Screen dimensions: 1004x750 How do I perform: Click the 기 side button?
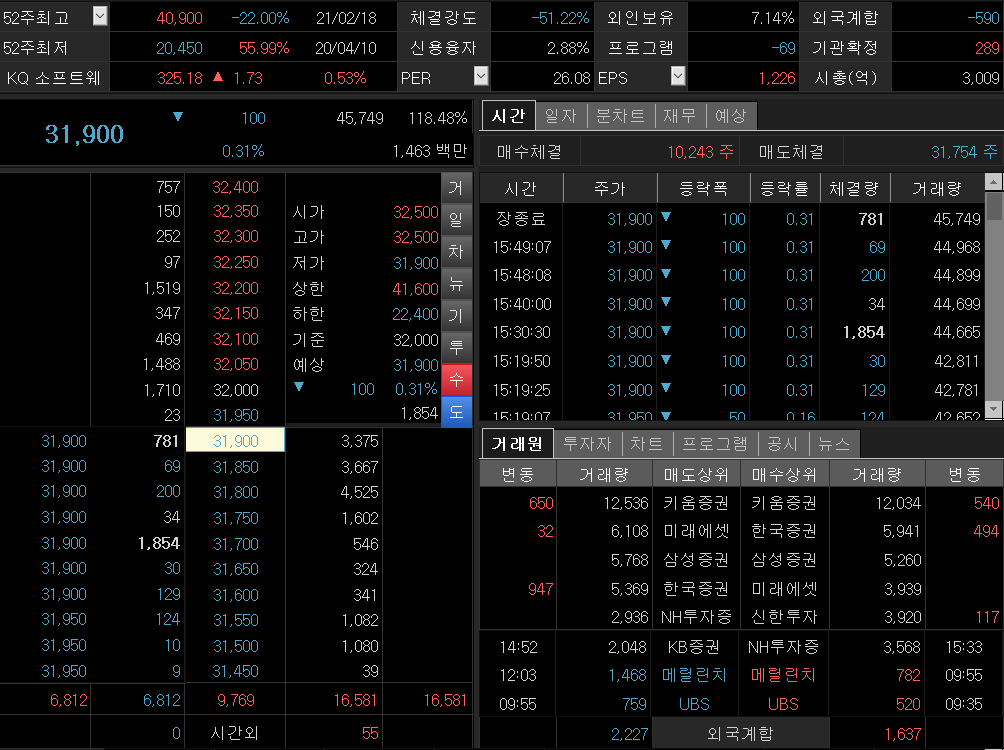(456, 316)
